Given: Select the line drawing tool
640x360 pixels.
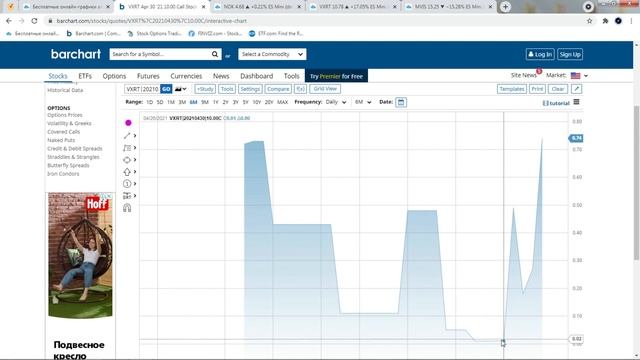Looking at the screenshot, I should [x=127, y=136].
